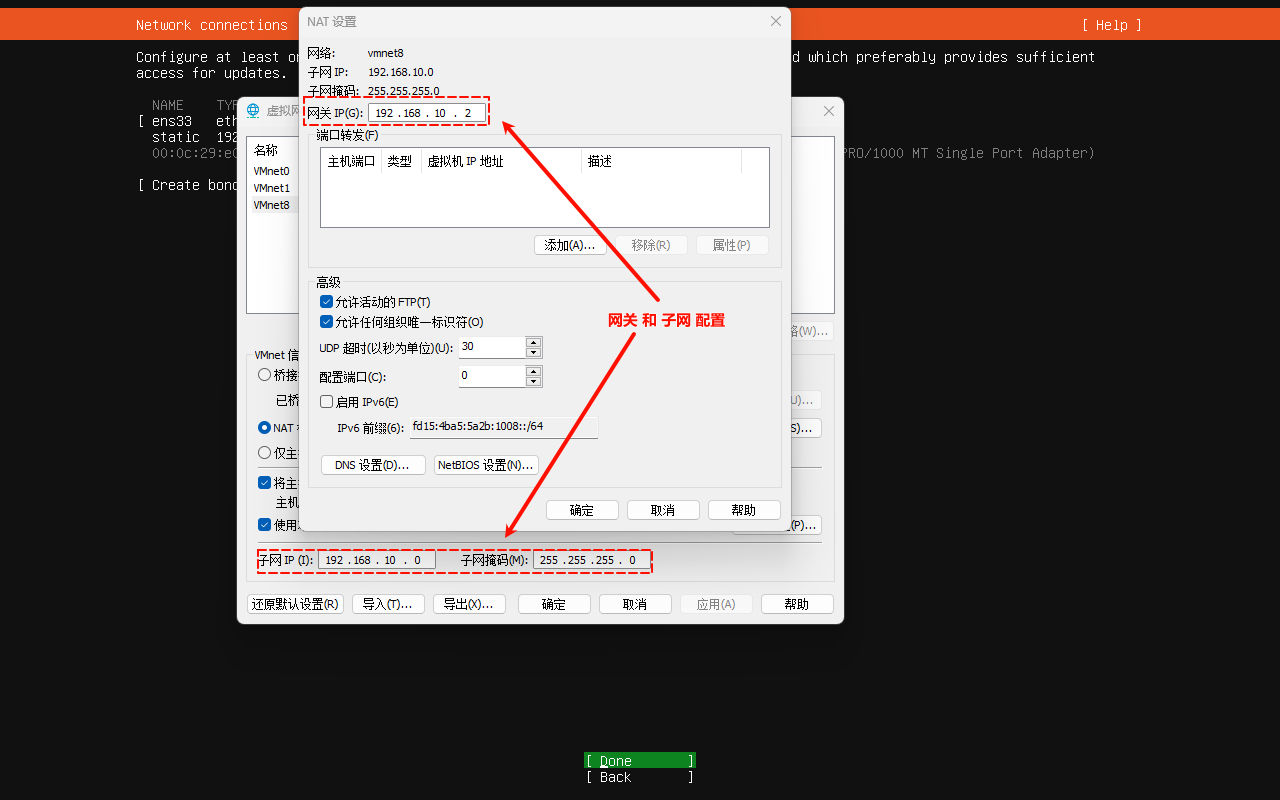Open DNS 设置 dialog
This screenshot has height=800, width=1280.
pyautogui.click(x=373, y=465)
